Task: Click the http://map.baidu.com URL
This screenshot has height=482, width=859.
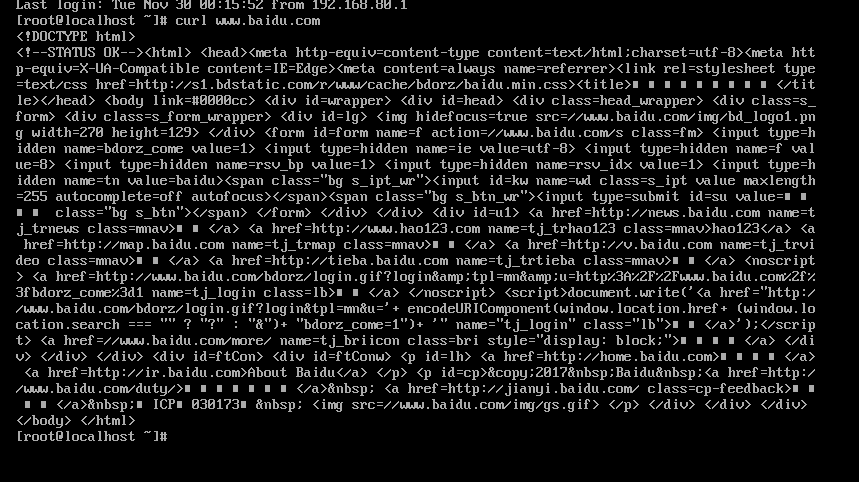Action: point(144,244)
